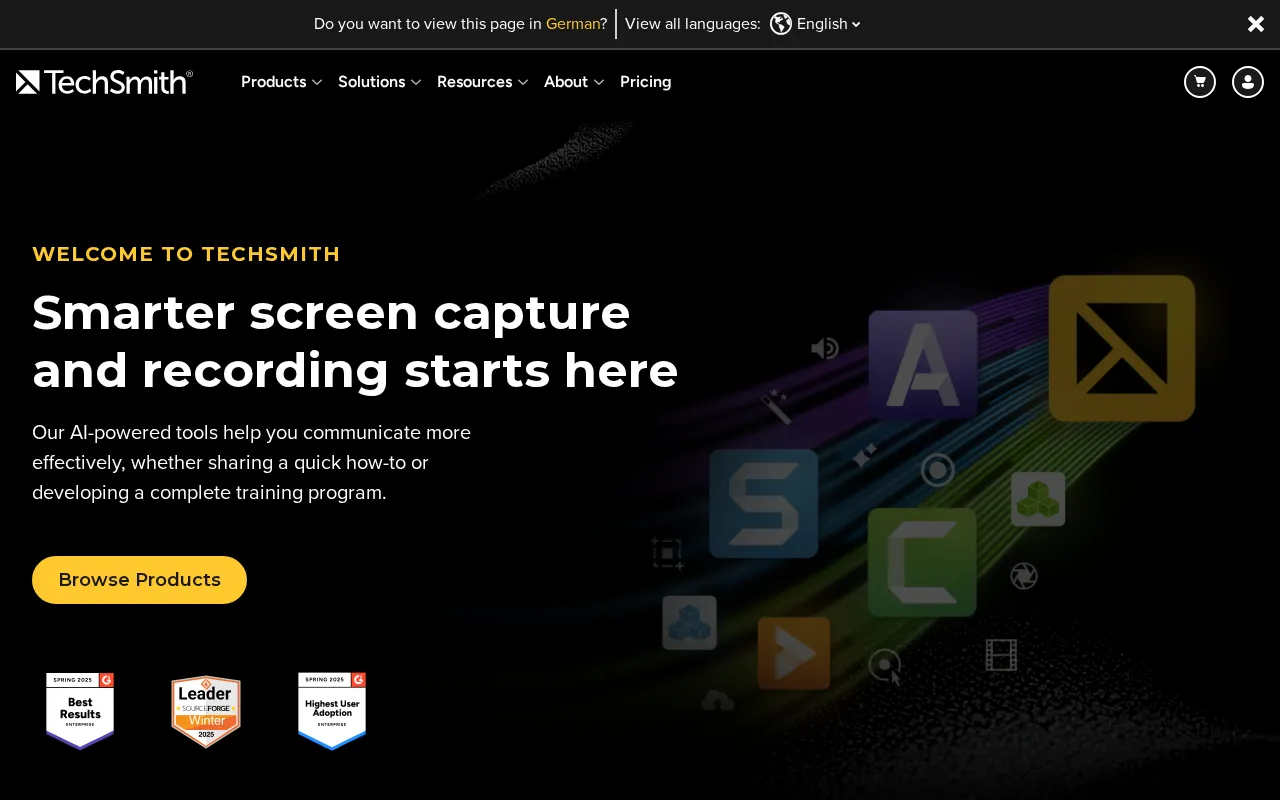Go to TechSmith logo homepage
This screenshot has height=800, width=1280.
(104, 82)
